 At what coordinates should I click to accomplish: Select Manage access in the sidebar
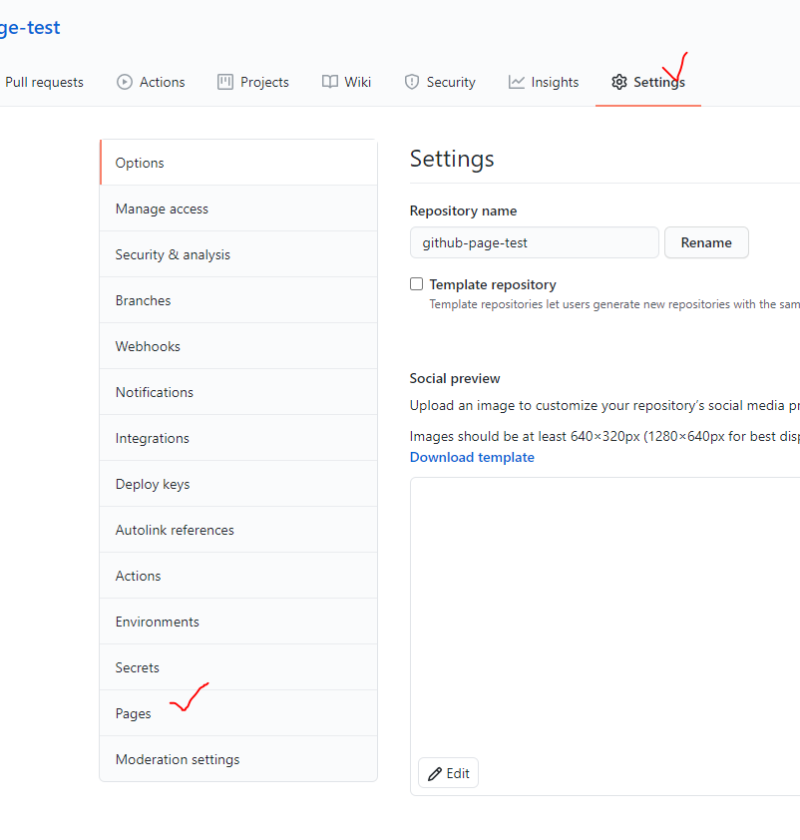[x=162, y=209]
